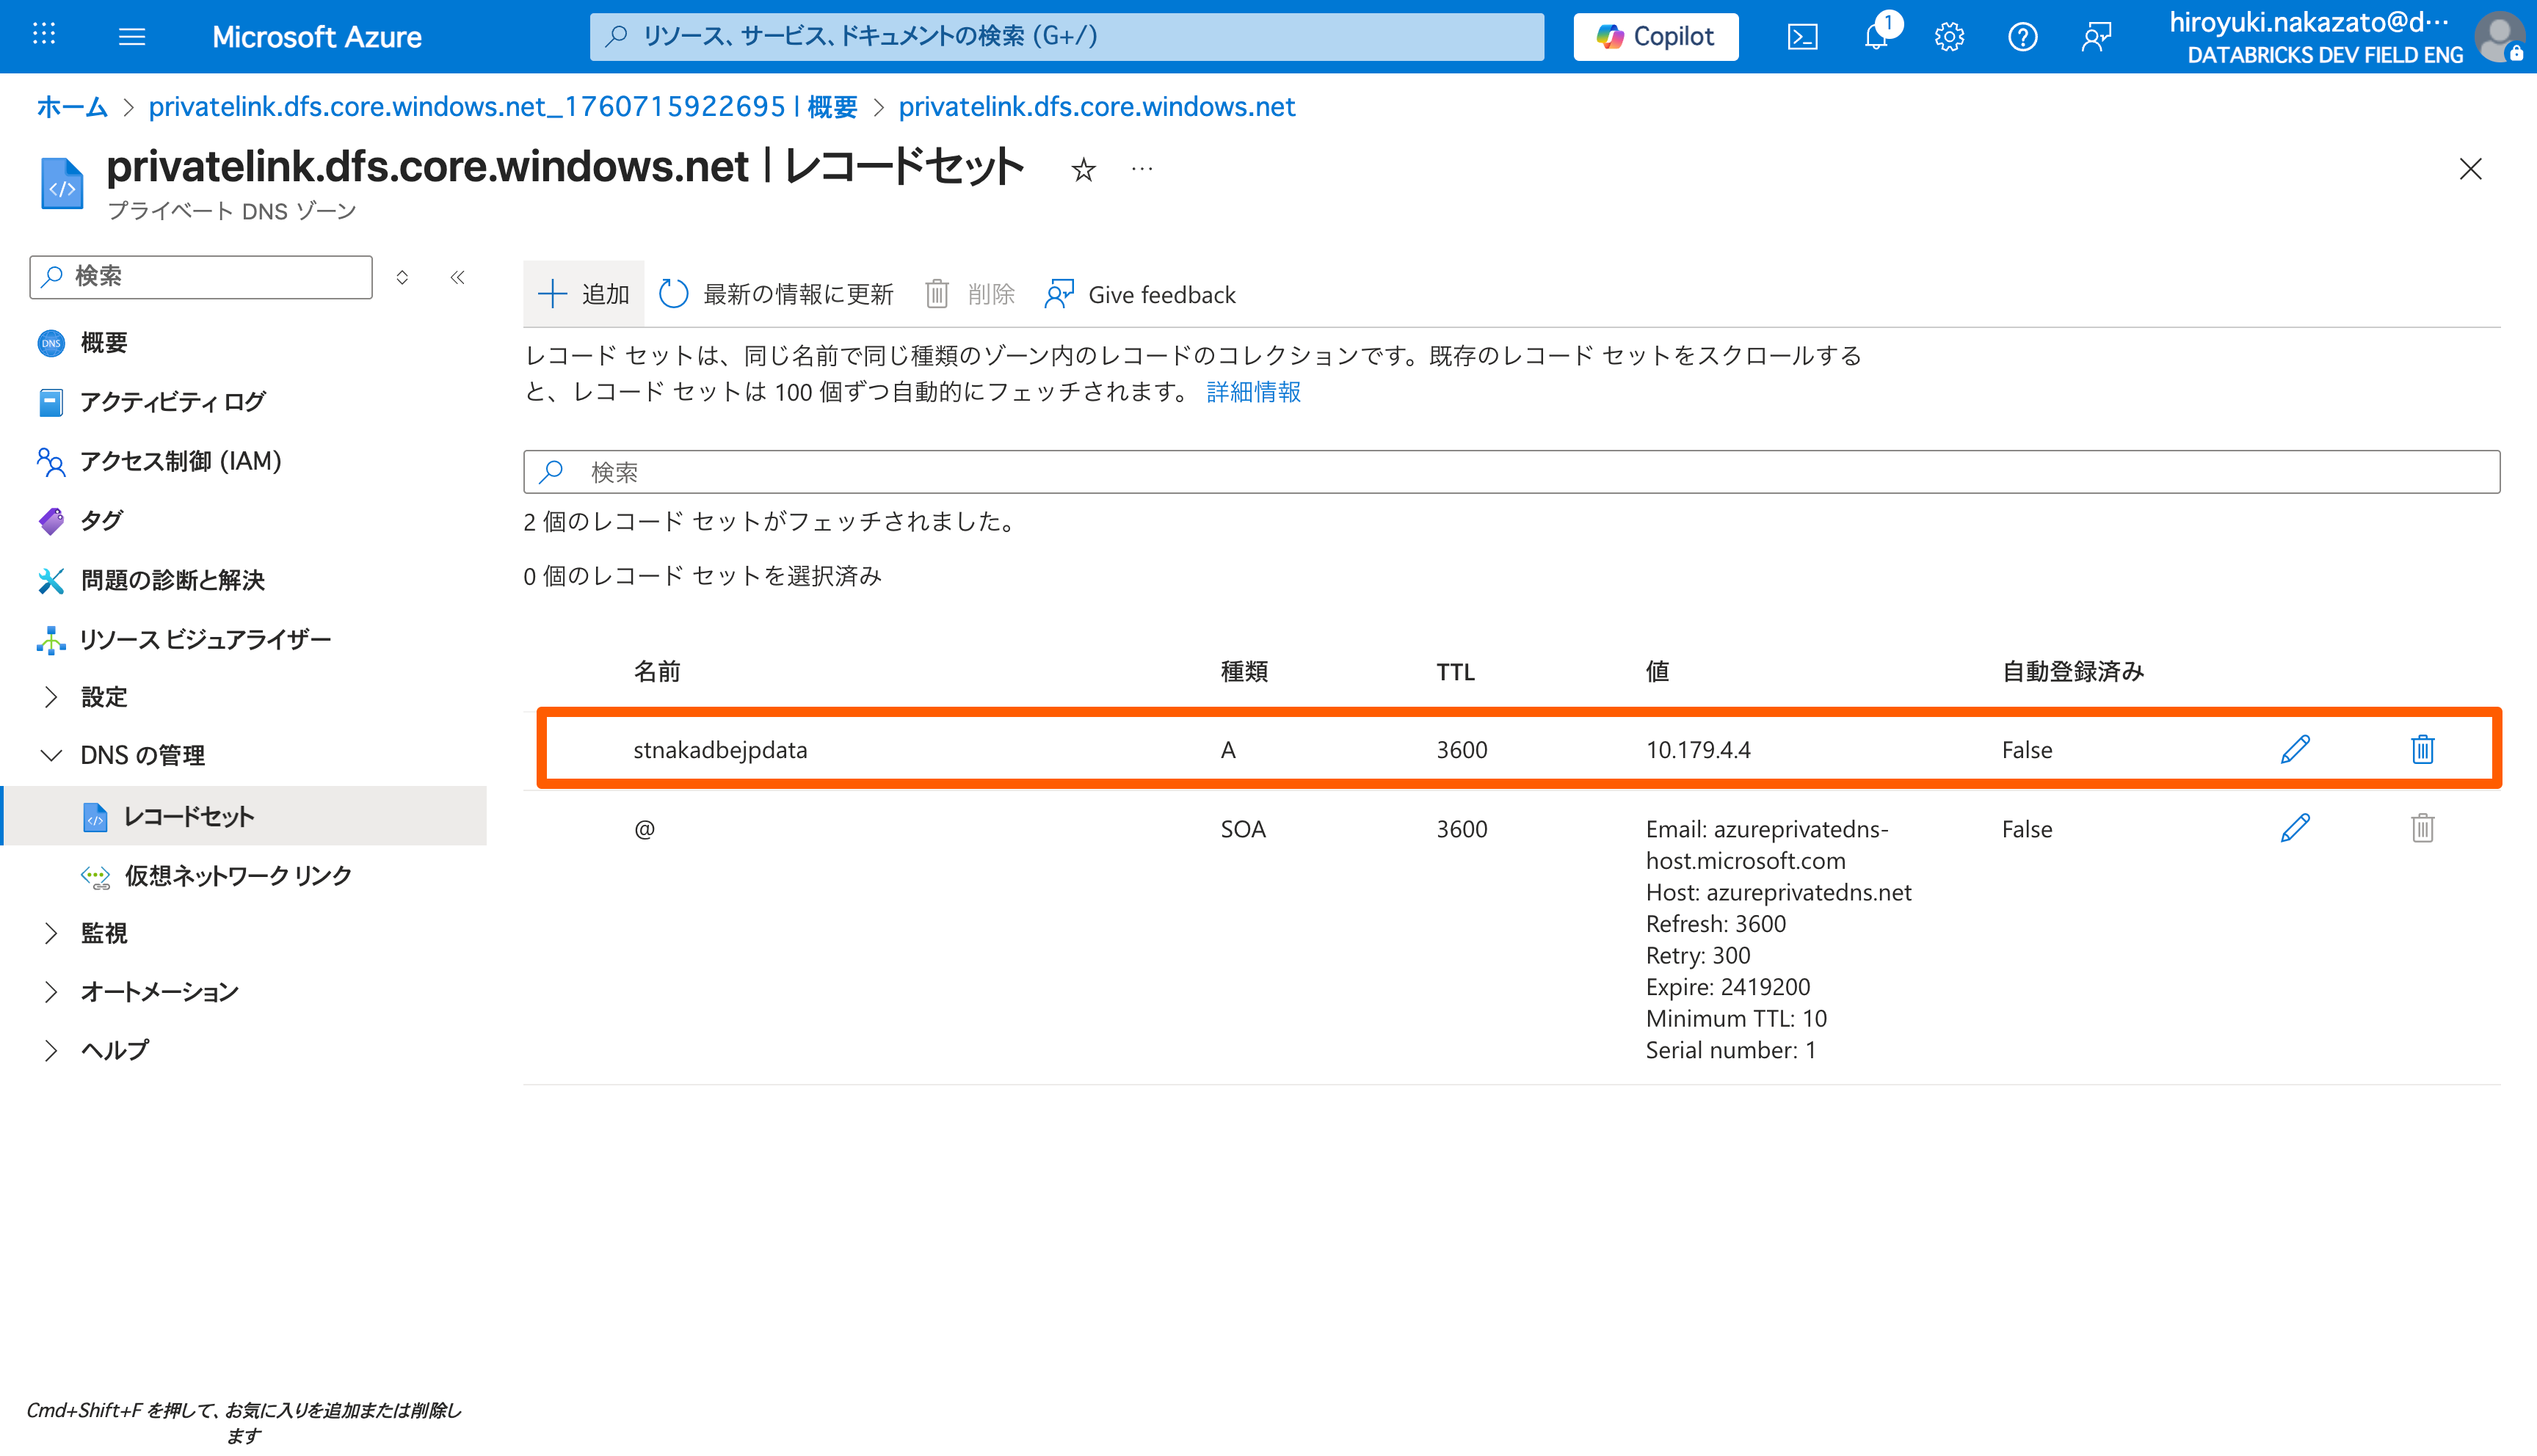Screen dimensions: 2537x1456
Task: Click the Copilot button
Action: (1655, 37)
